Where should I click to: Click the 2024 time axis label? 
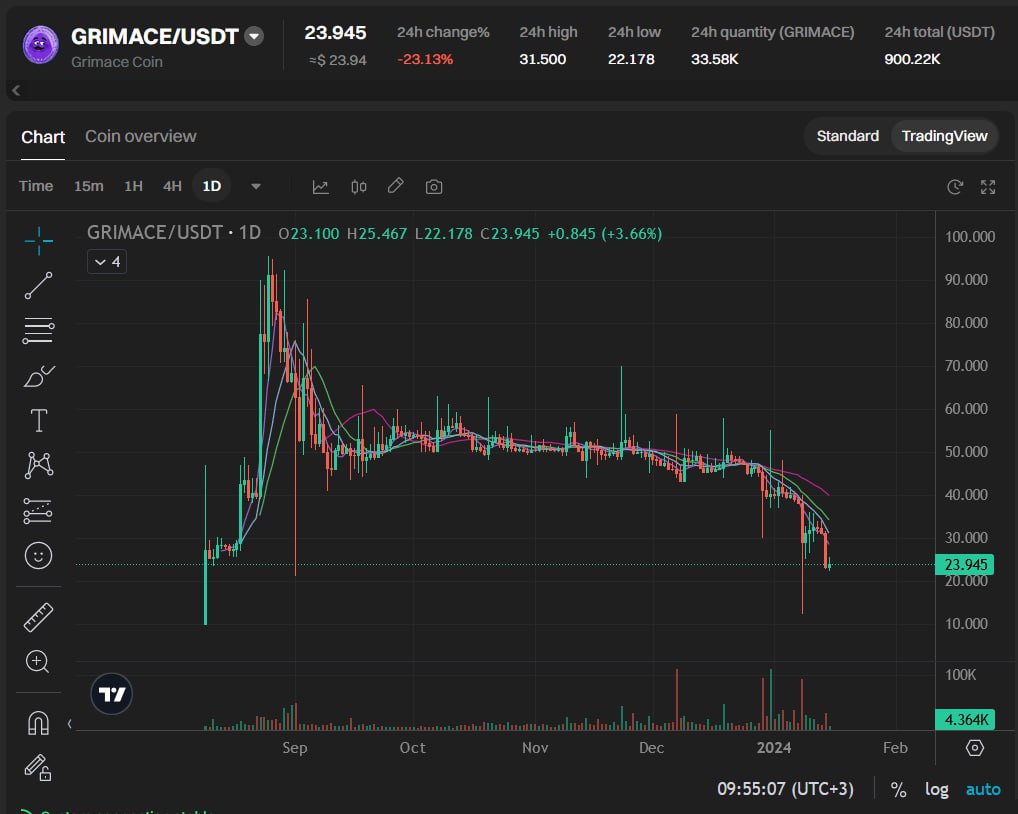[774, 748]
